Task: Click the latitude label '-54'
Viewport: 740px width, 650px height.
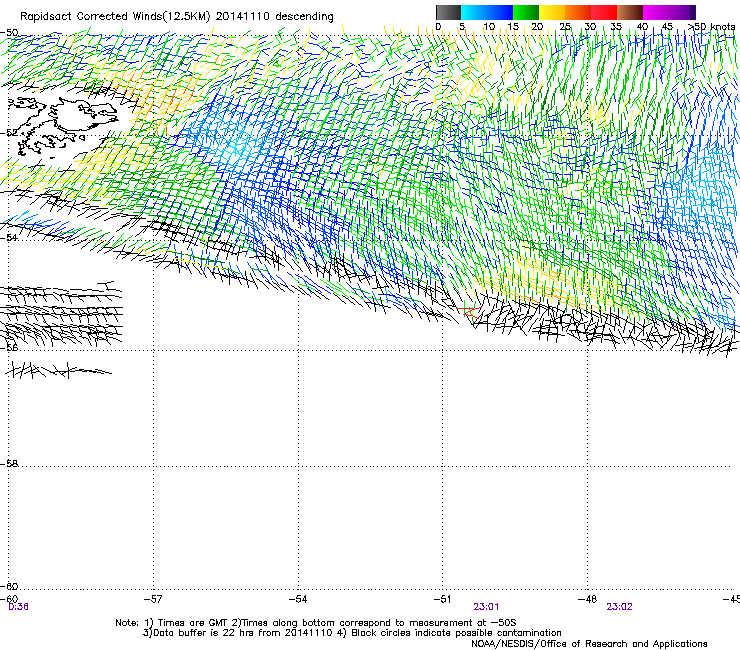Action: (9, 237)
